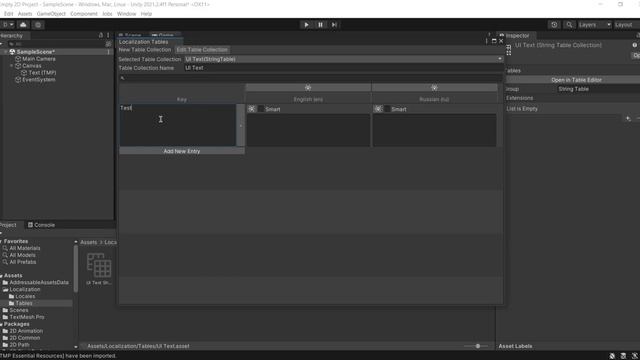Click the toolbar search magnifier icon
Screen dimensions: 640x360
click(x=569, y=25)
